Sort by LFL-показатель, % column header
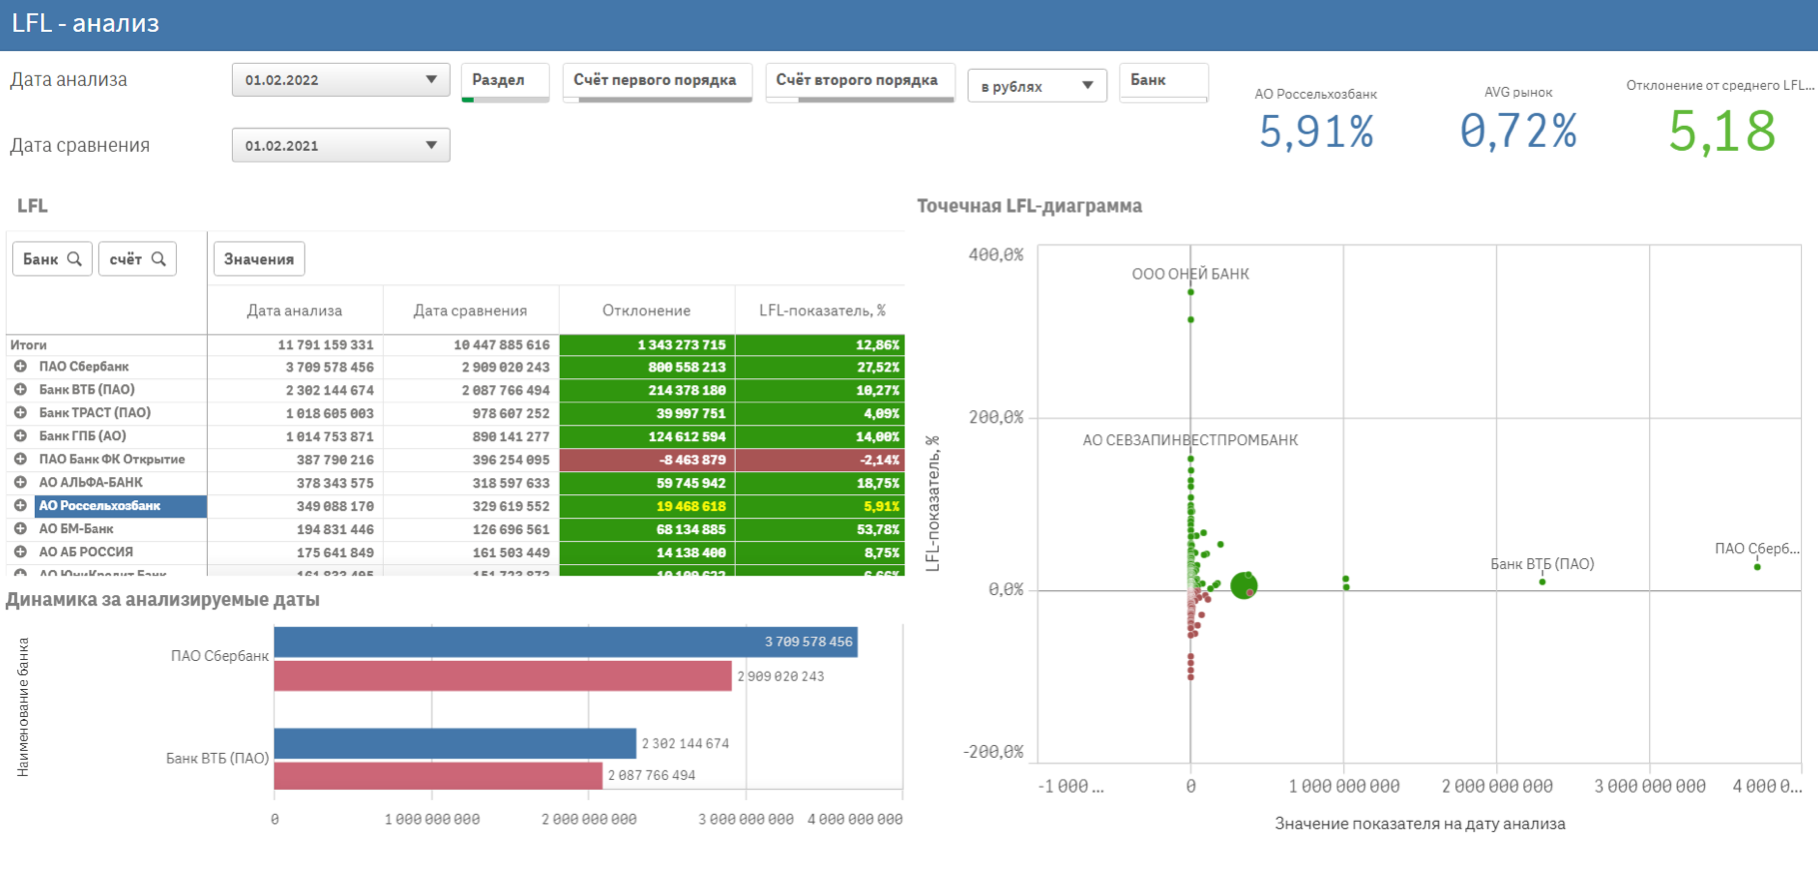 coord(822,311)
